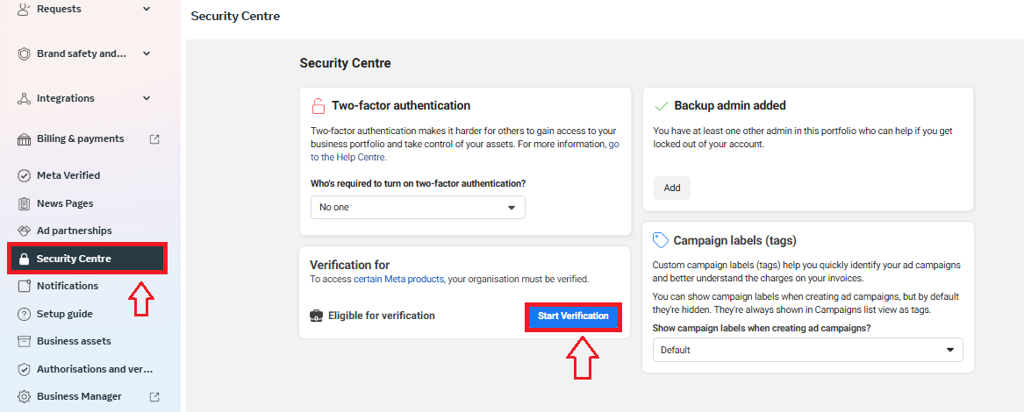Click the Add backup admin button
This screenshot has height=412, width=1024.
[672, 188]
